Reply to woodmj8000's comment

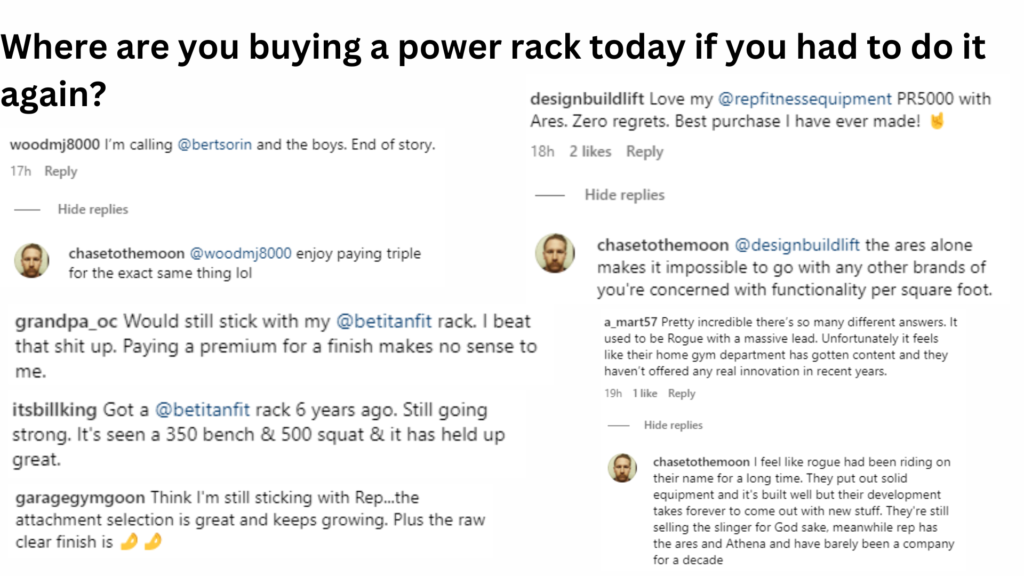[x=61, y=171]
